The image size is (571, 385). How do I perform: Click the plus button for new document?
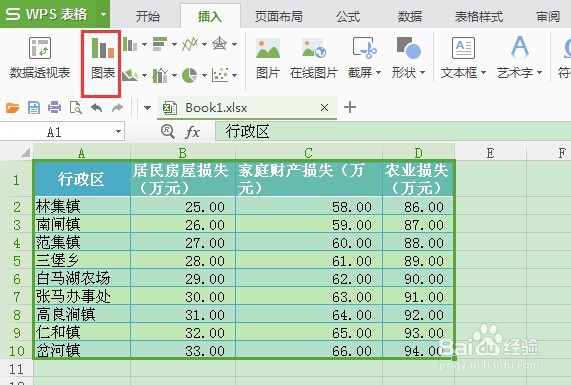point(350,107)
